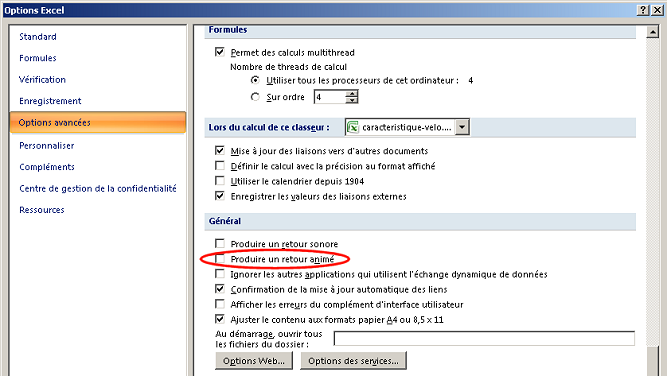667x376 pixels.
Task: Click the Au démarrage folder path field
Action: point(484,339)
